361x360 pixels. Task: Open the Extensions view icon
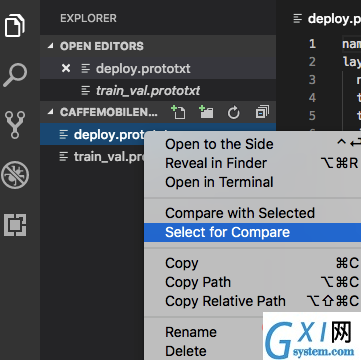click(15, 225)
